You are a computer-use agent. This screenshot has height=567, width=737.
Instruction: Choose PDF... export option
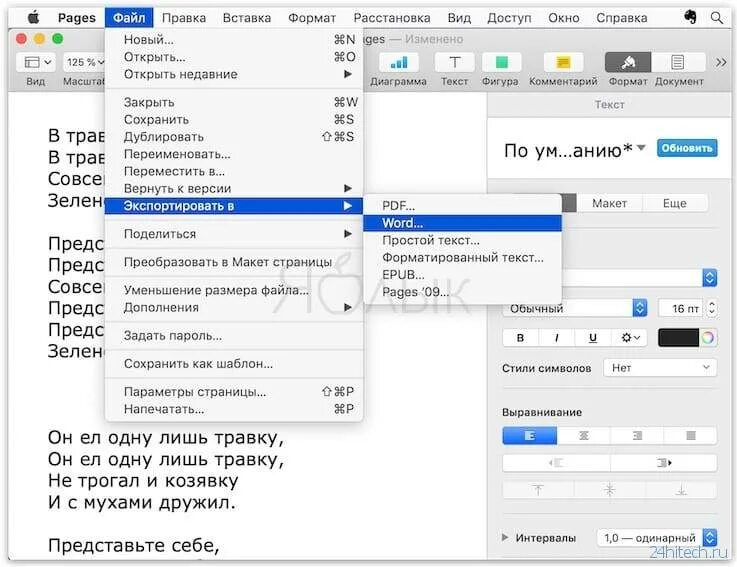coord(463,205)
